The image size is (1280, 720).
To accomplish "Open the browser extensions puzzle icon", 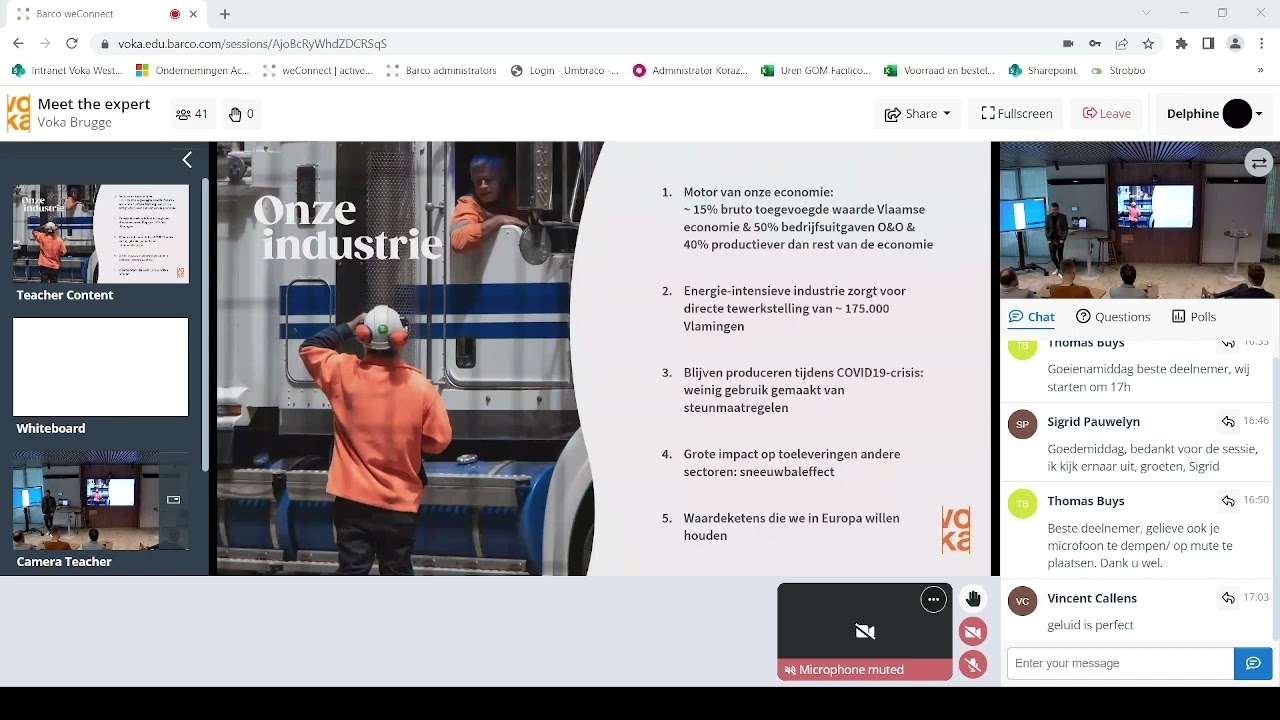I will 1182,44.
